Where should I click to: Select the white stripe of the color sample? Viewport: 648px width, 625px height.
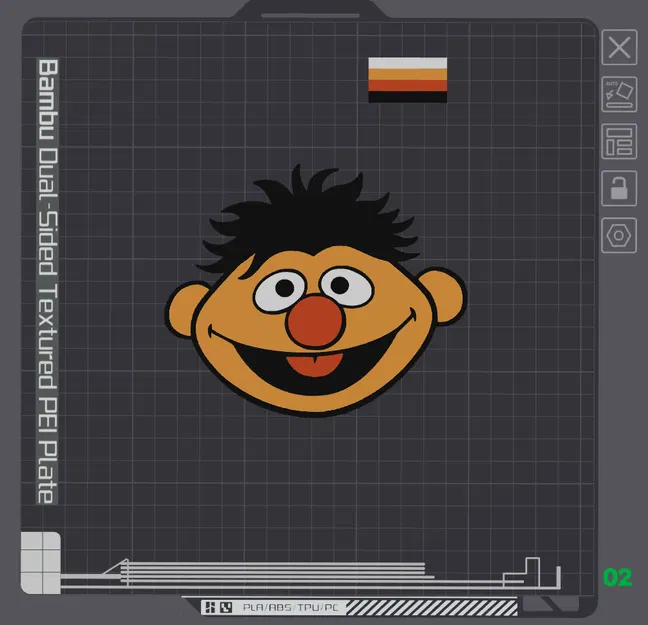pos(407,63)
